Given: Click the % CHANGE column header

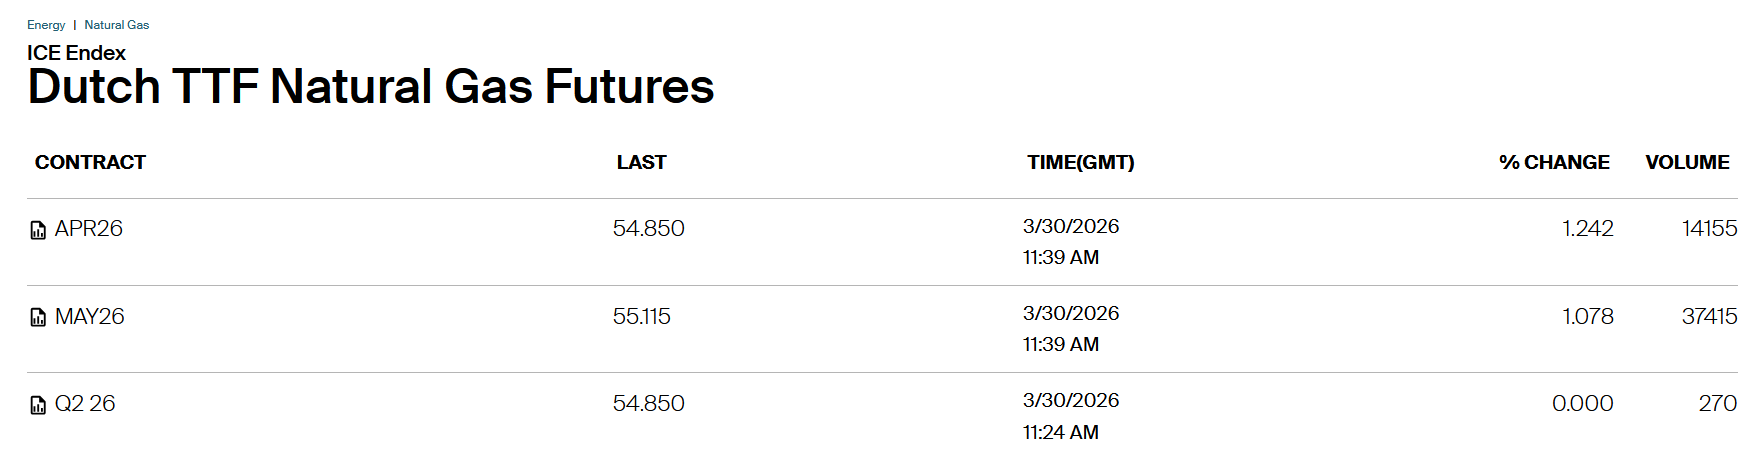Looking at the screenshot, I should click(1554, 163).
